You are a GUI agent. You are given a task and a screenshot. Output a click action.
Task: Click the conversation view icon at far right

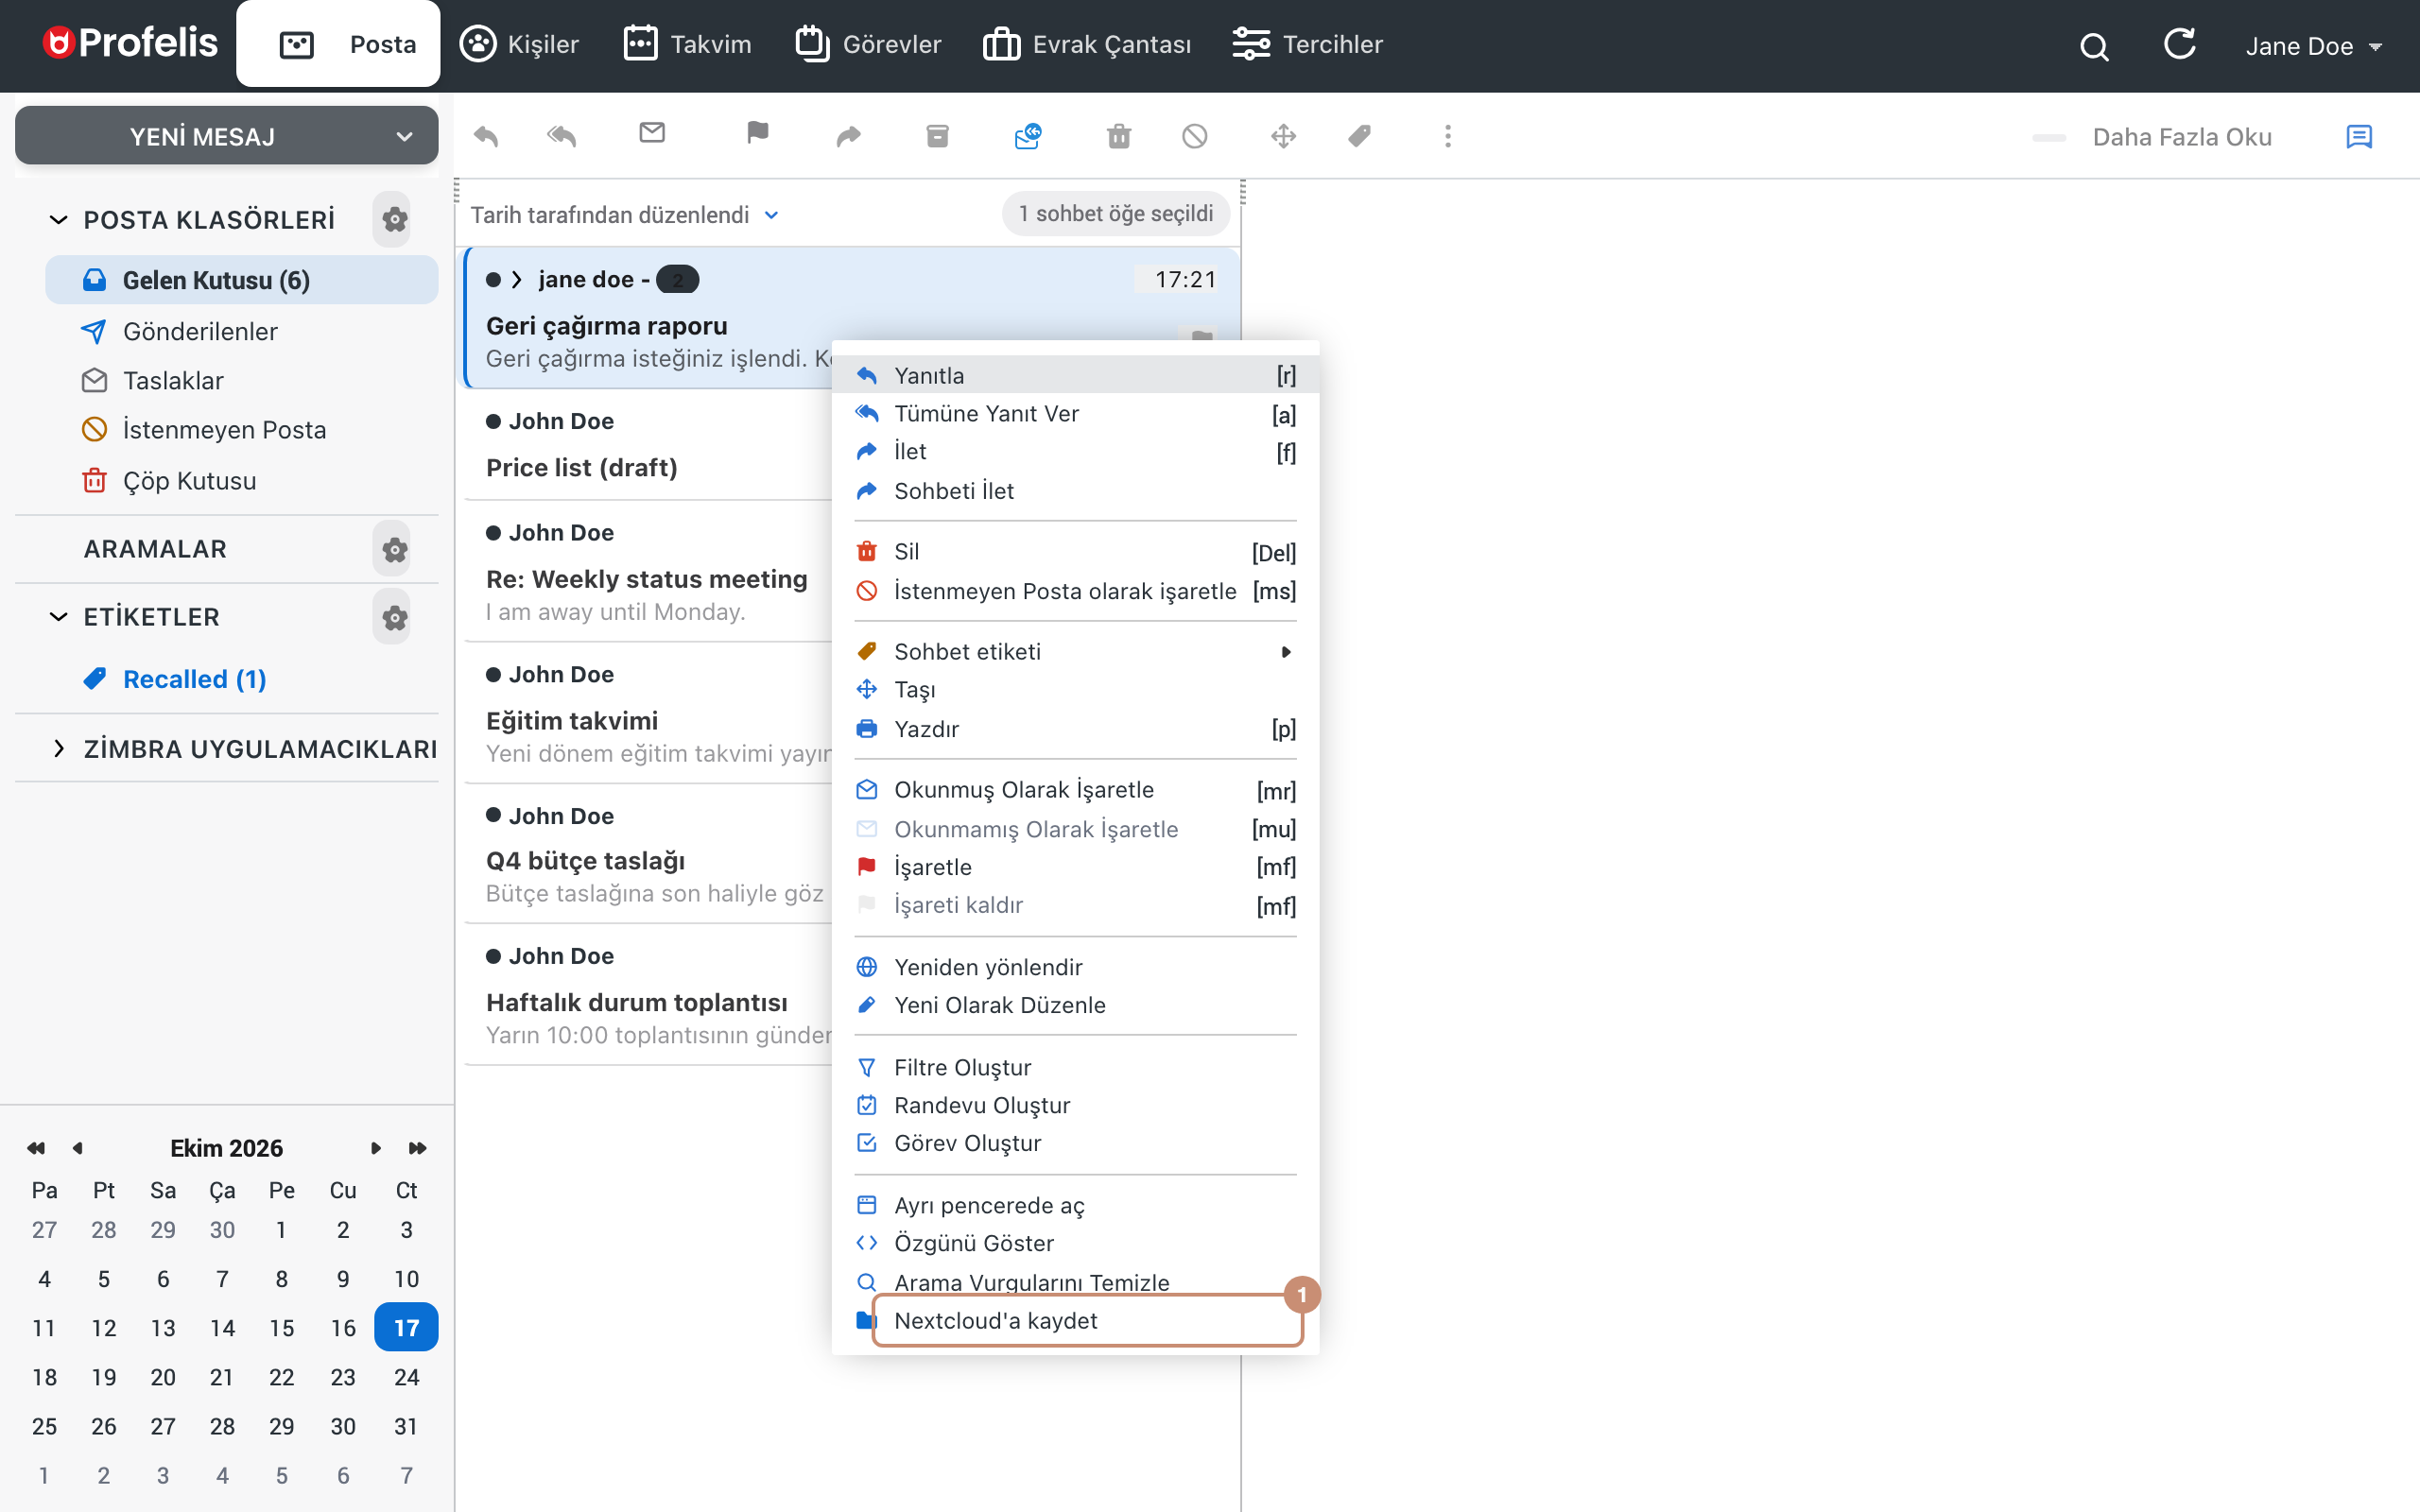tap(2358, 137)
